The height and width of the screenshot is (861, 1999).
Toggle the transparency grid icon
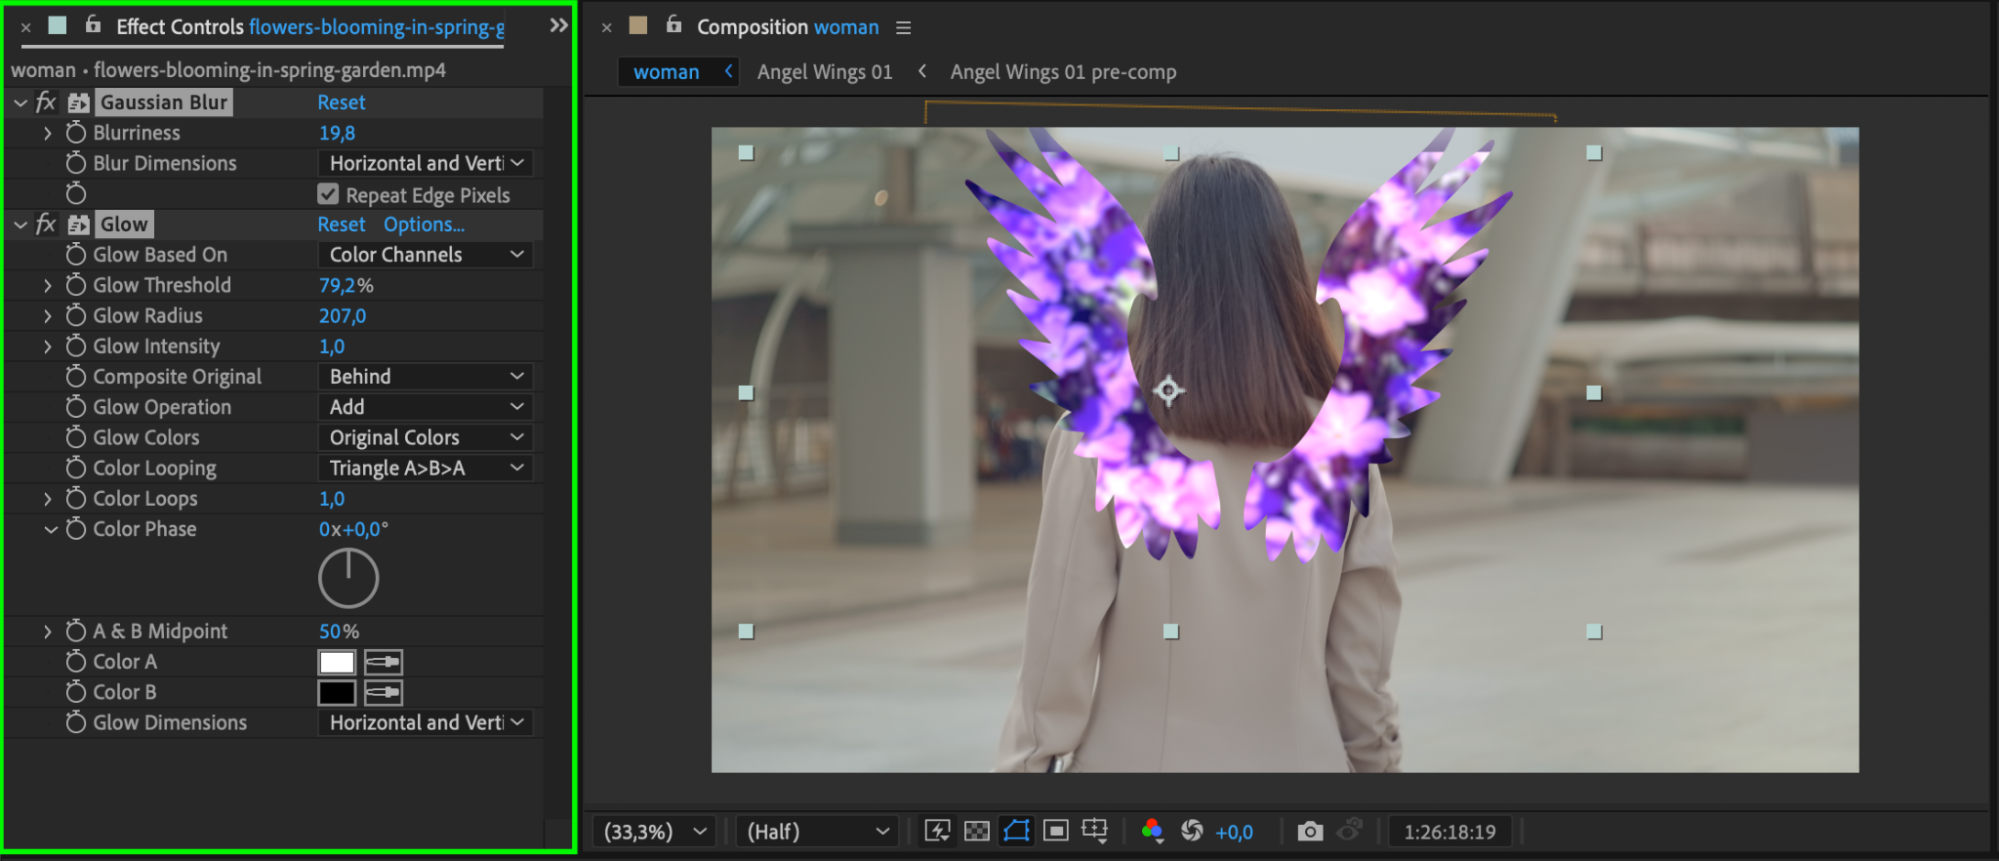click(976, 831)
